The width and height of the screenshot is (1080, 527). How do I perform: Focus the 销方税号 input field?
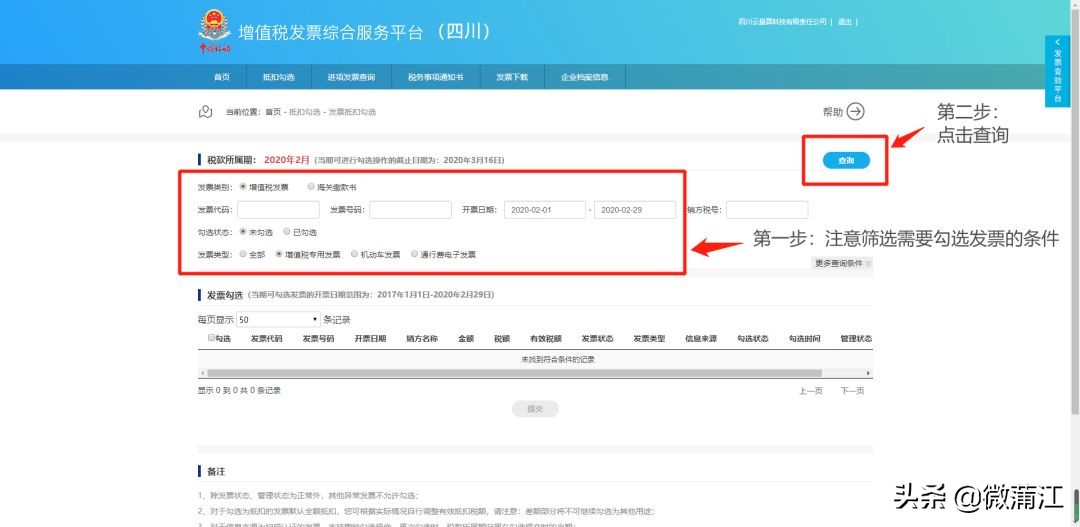[x=767, y=210]
